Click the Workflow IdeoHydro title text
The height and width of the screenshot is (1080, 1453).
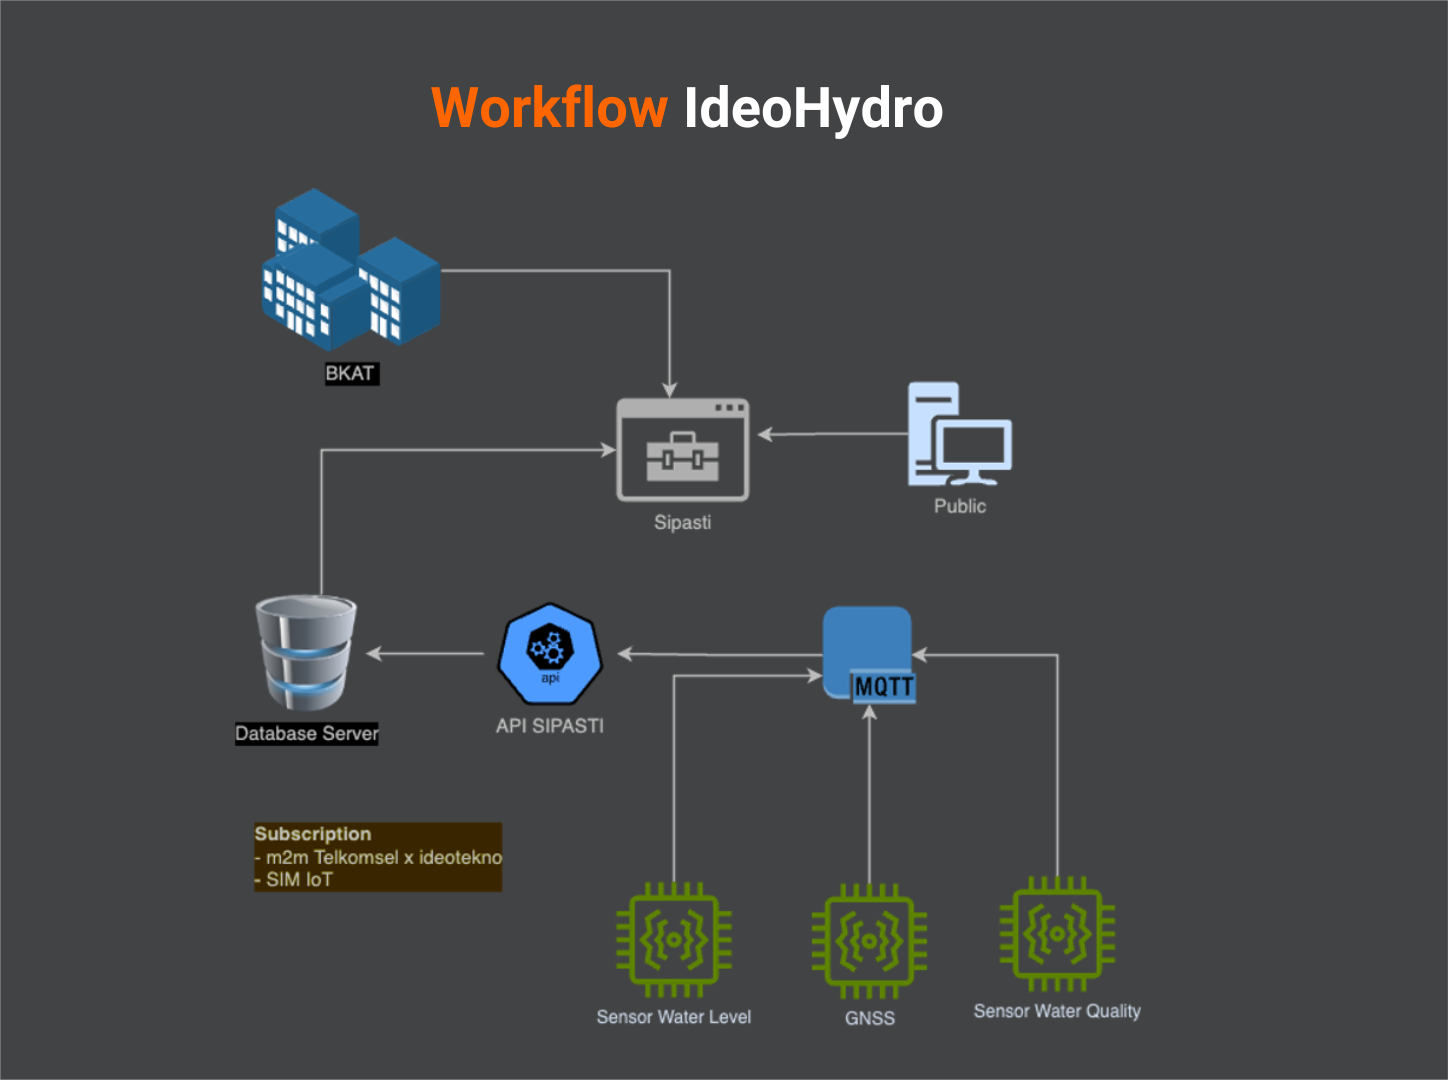click(686, 108)
